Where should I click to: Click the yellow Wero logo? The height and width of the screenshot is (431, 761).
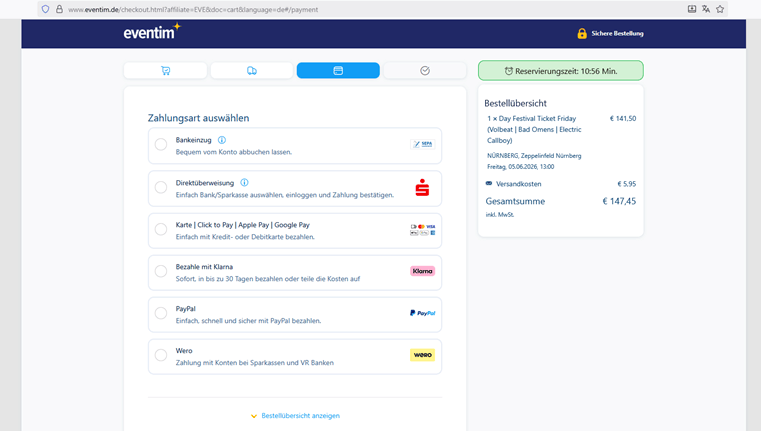422,355
